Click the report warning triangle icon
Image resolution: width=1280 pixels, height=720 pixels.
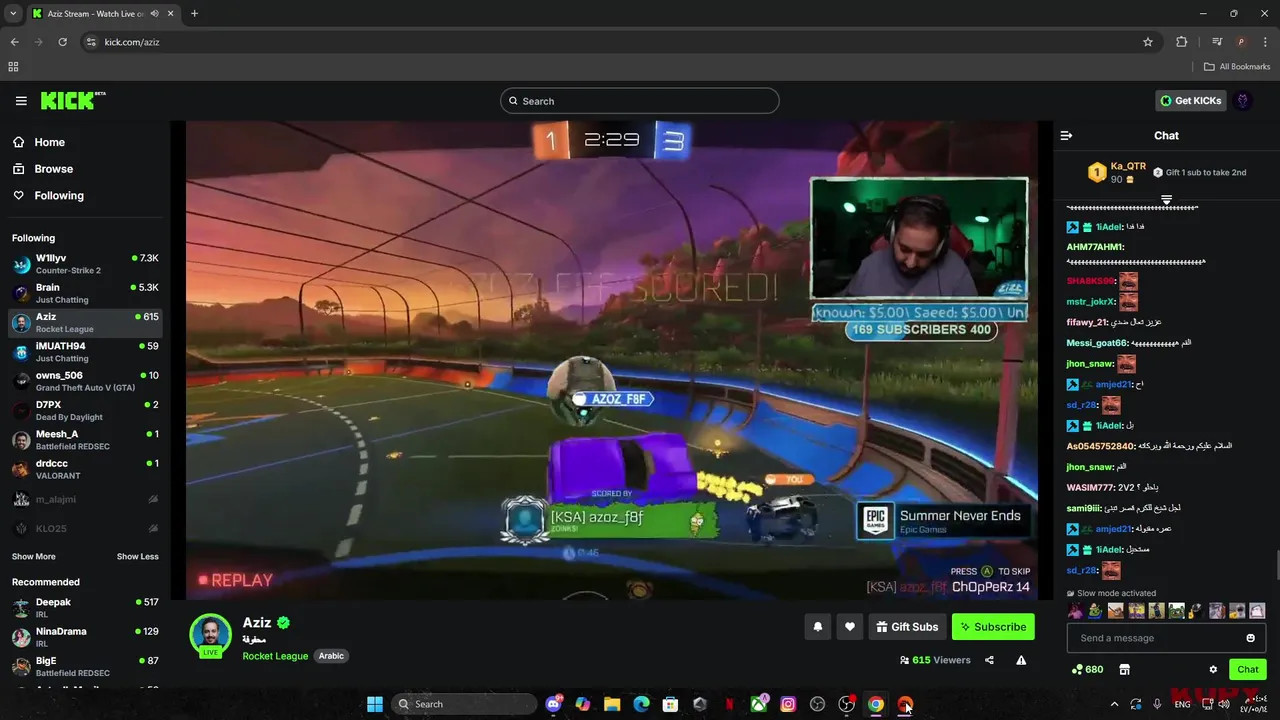pos(1021,660)
